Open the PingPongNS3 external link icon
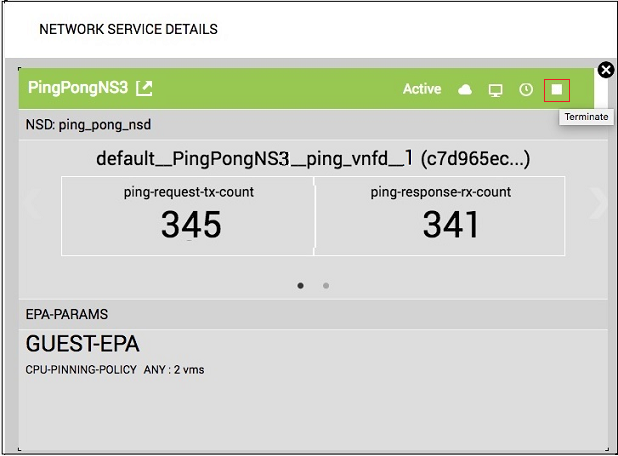This screenshot has width=618, height=456. tap(145, 88)
